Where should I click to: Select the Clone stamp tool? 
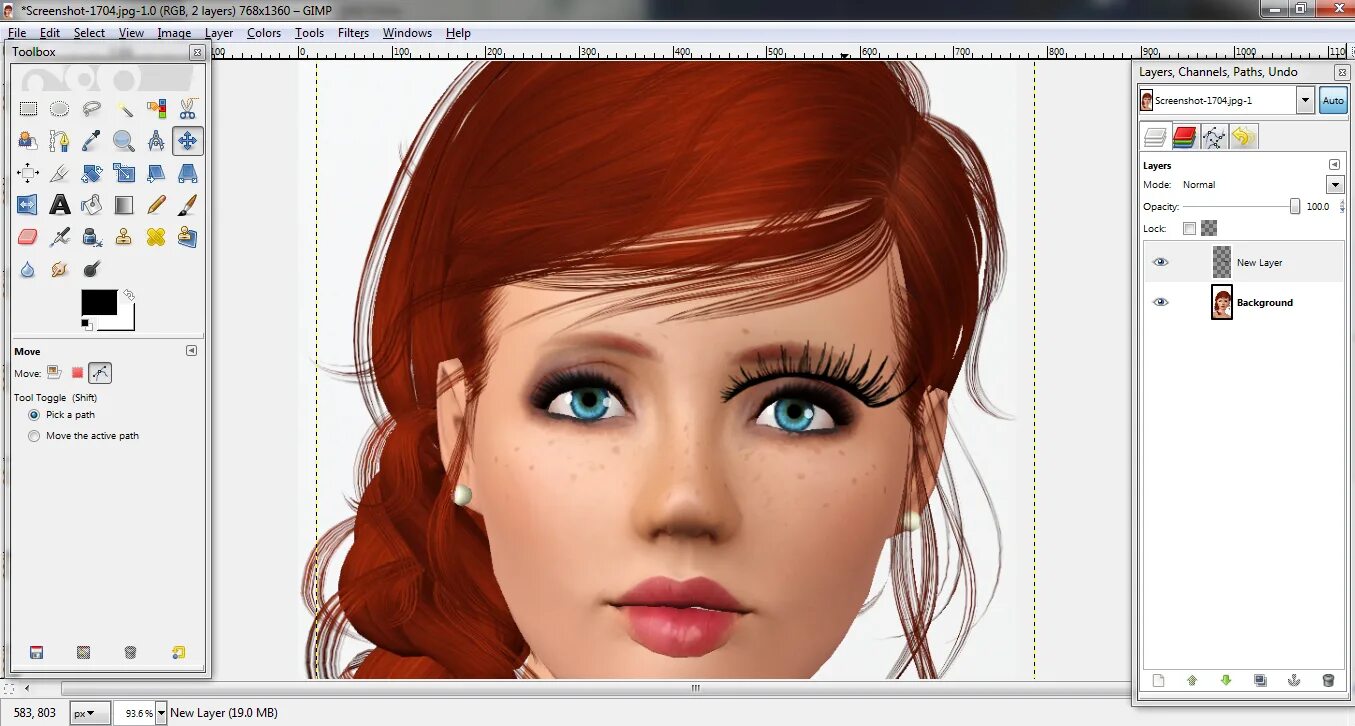[124, 237]
